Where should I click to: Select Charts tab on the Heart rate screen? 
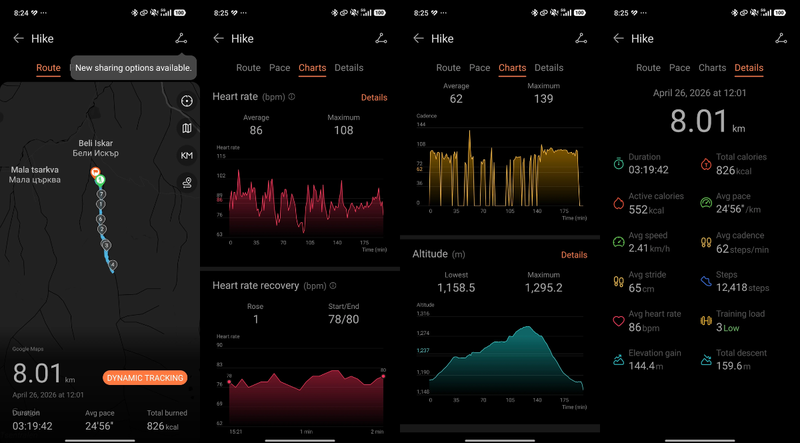[312, 67]
